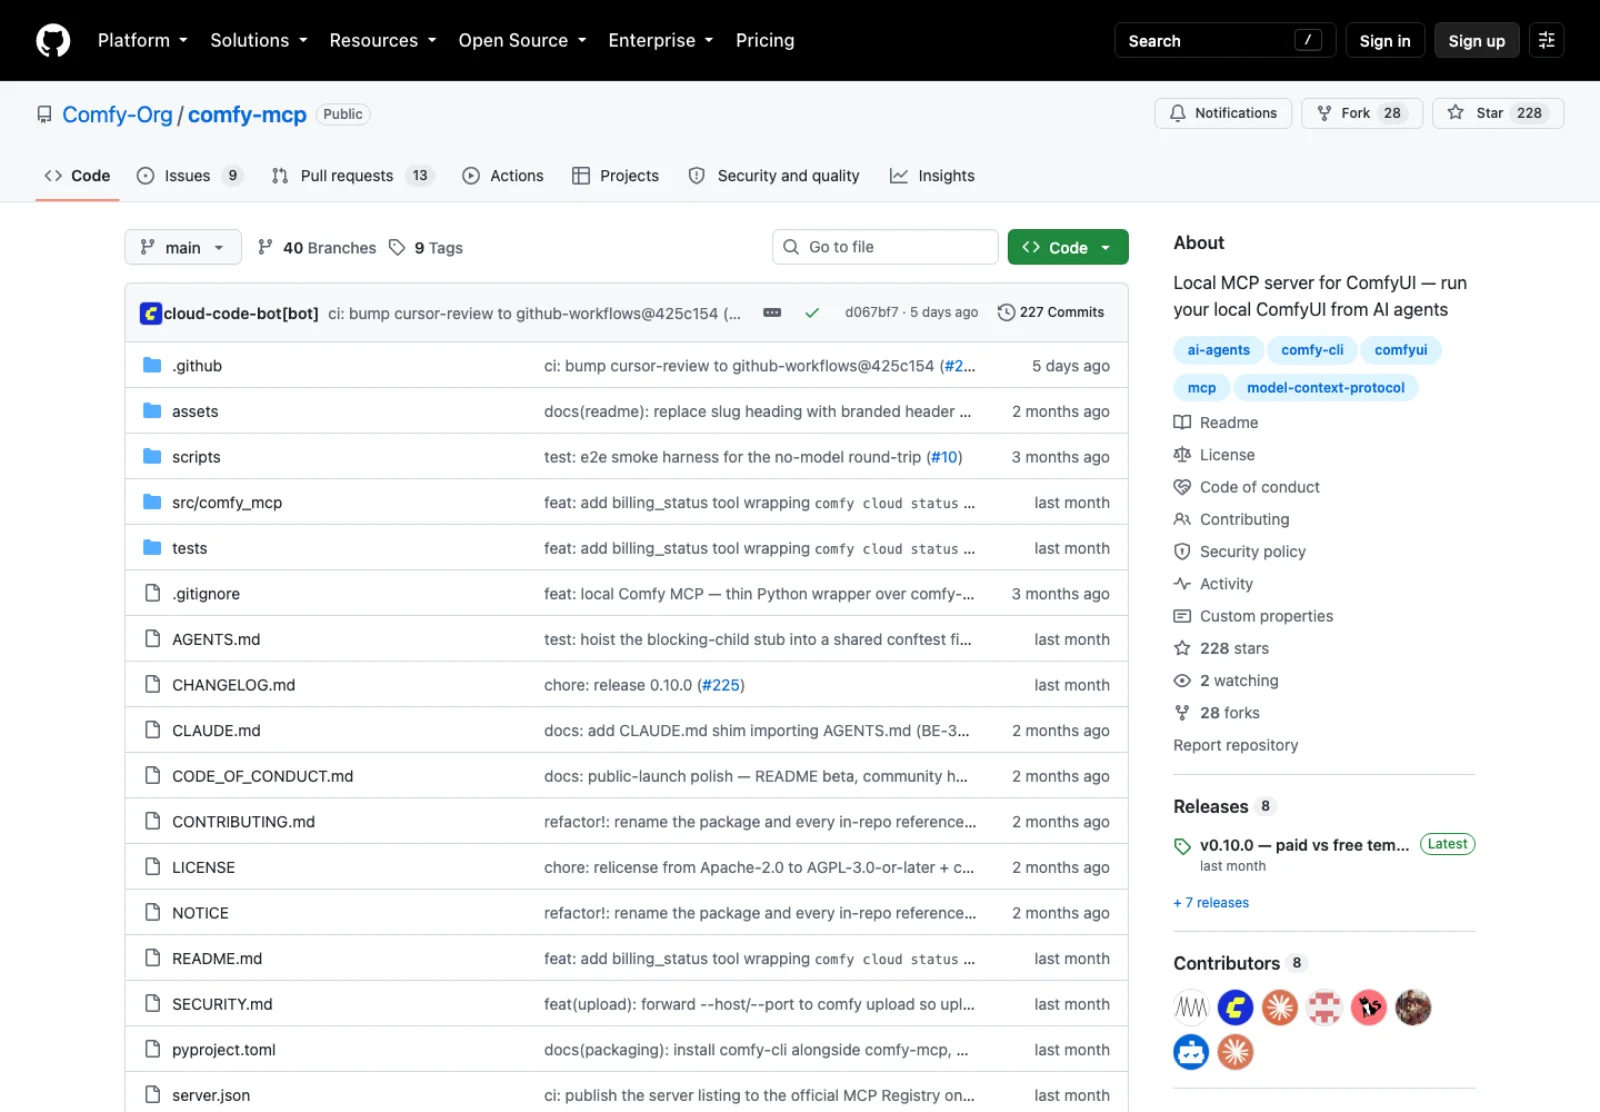The height and width of the screenshot is (1112, 1600).
Task: Click the Sign up button
Action: (1477, 40)
